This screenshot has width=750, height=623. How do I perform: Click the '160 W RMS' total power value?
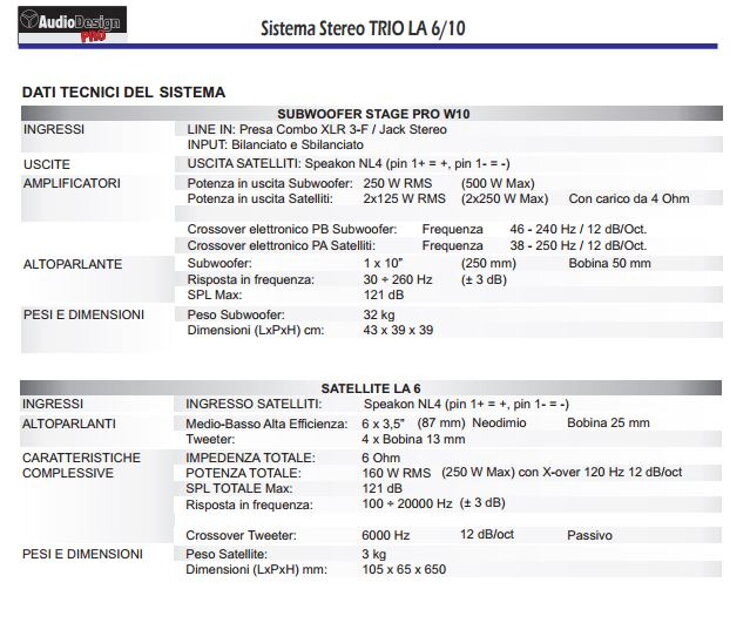coord(396,473)
